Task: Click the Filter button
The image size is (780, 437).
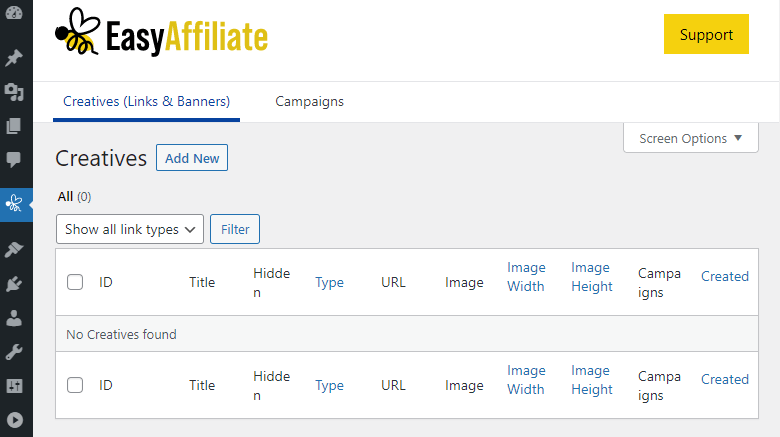Action: coord(235,229)
